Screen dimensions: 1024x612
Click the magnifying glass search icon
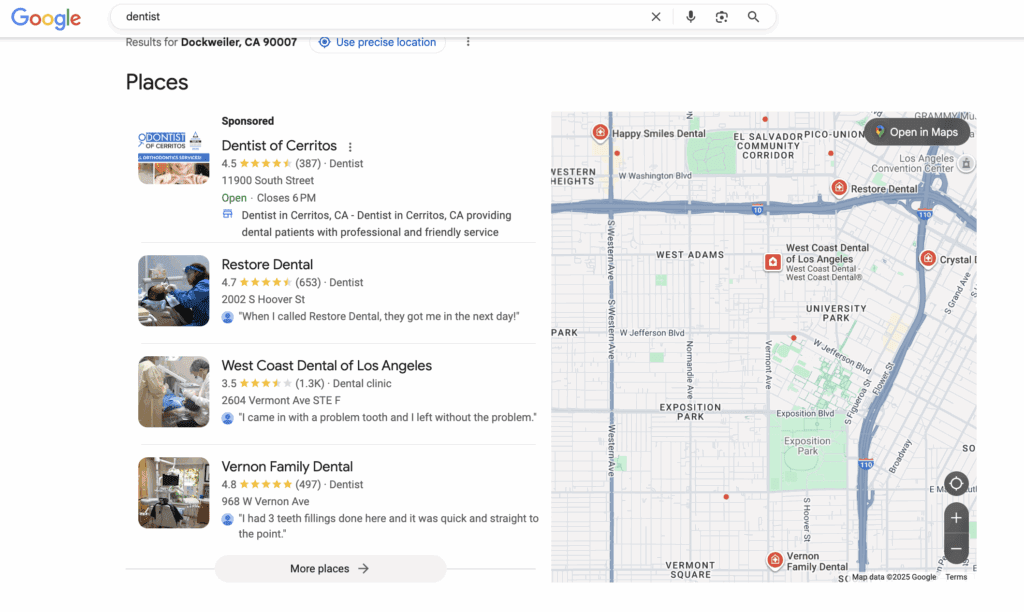753,17
